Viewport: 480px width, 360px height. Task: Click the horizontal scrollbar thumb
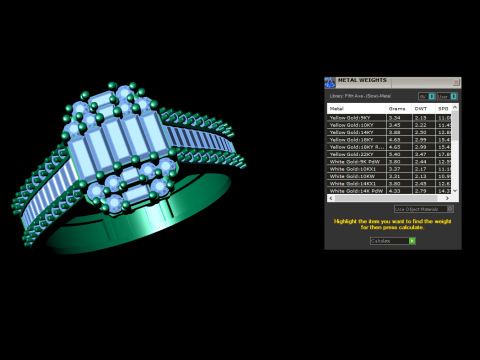[x=386, y=198]
